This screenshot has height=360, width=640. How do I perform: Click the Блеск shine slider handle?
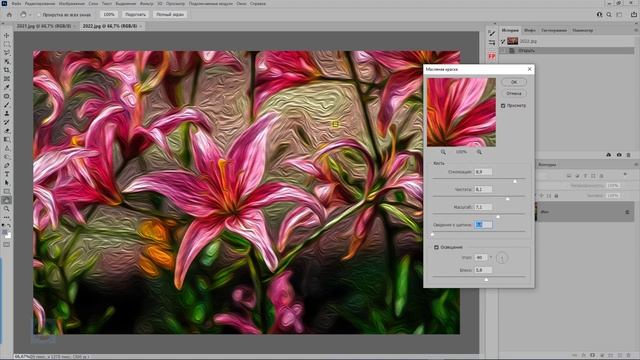pos(486,280)
